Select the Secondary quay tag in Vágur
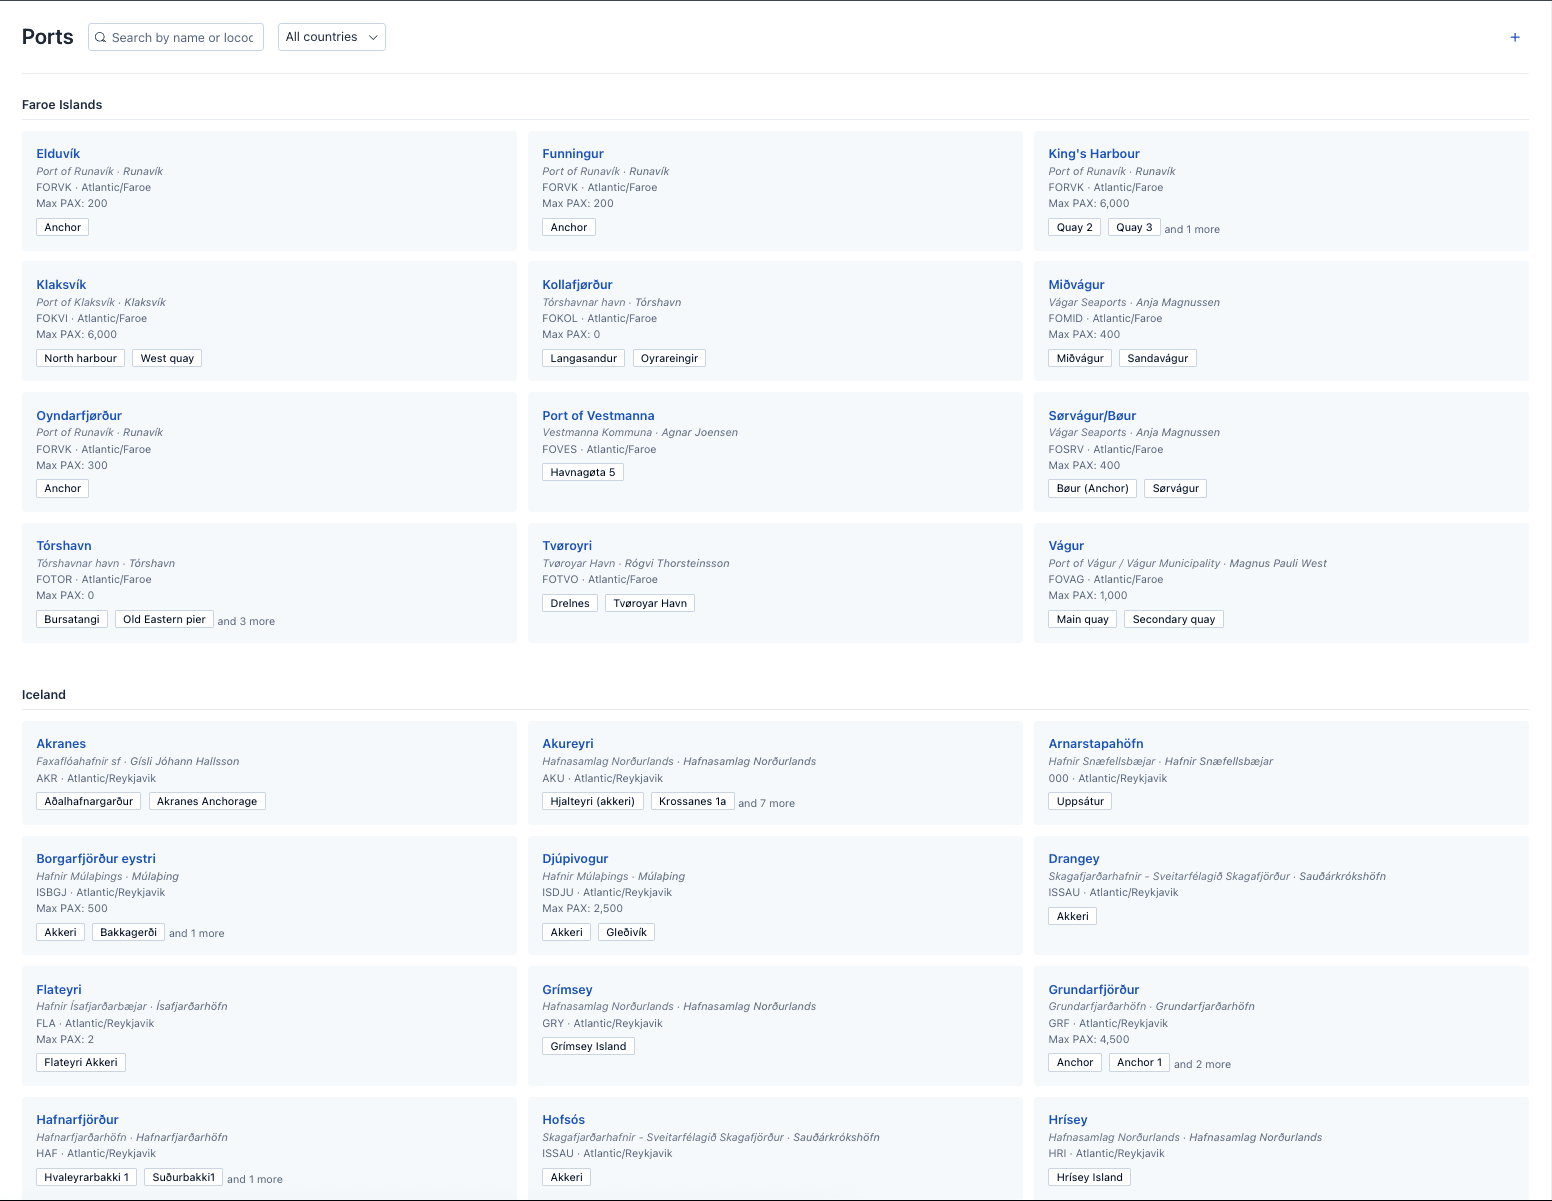1552x1201 pixels. point(1174,619)
